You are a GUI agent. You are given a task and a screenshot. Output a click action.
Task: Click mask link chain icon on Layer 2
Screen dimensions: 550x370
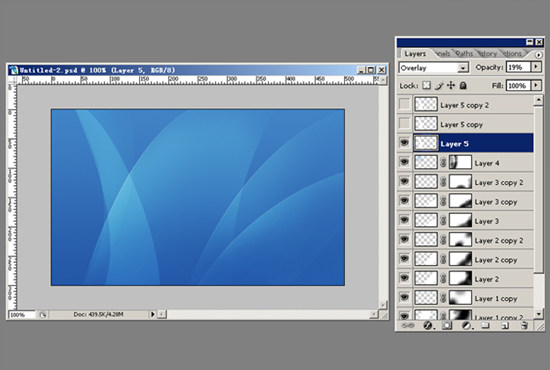pos(443,279)
